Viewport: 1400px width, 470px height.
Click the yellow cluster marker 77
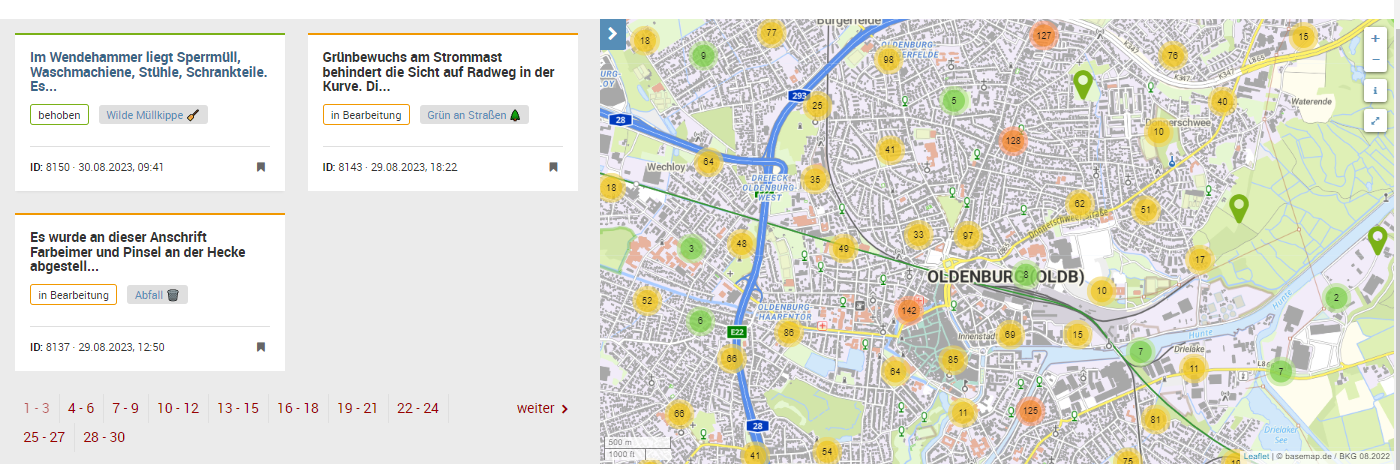(770, 33)
